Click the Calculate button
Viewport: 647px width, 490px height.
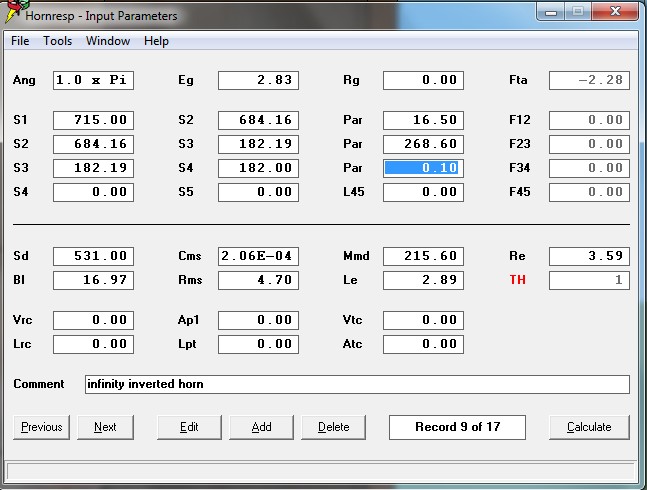click(589, 427)
